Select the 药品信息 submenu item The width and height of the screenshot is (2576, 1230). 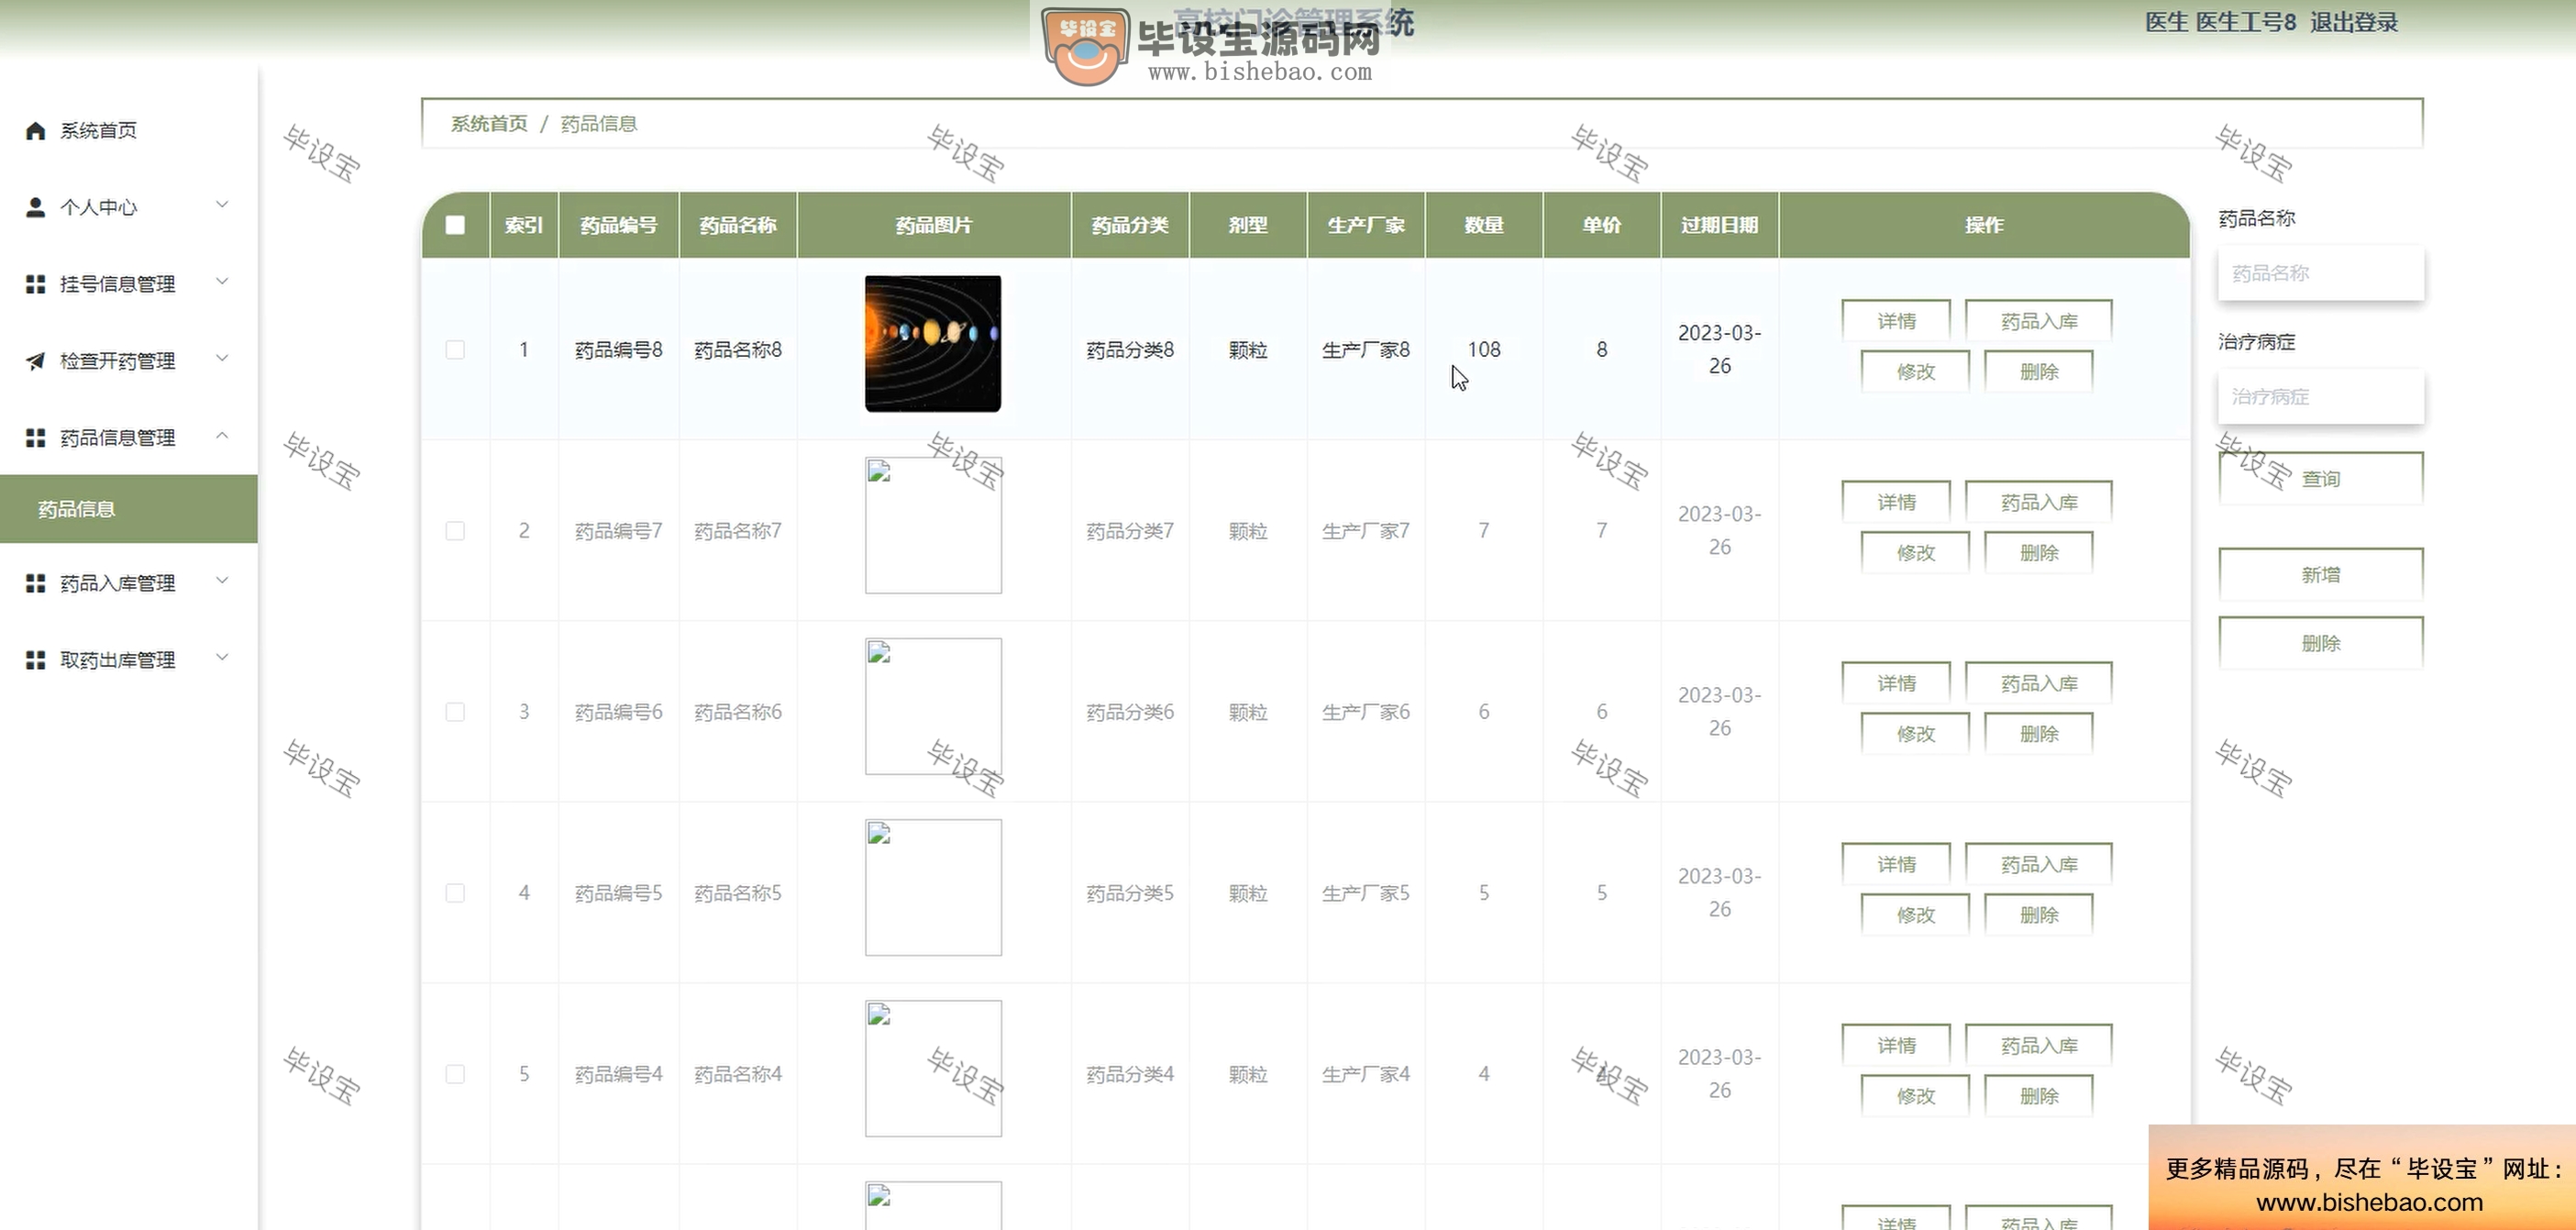point(128,509)
